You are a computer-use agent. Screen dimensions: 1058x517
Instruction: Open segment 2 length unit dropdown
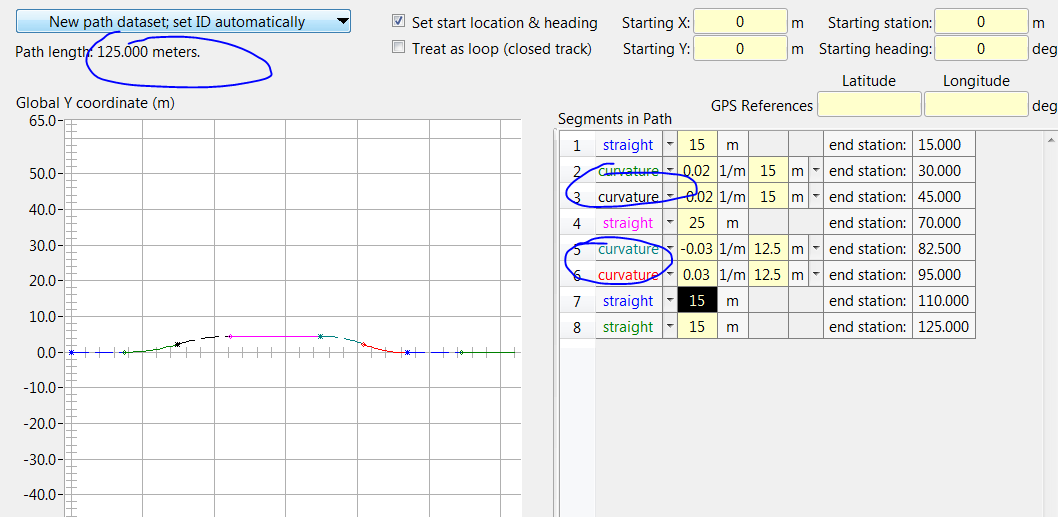click(816, 171)
